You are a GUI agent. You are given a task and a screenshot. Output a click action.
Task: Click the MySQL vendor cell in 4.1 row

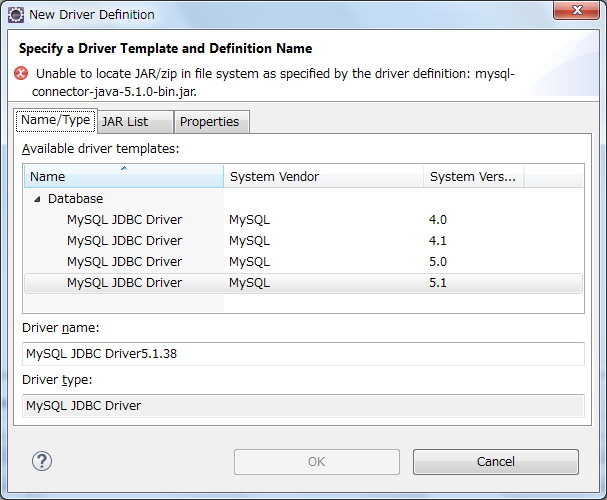249,241
